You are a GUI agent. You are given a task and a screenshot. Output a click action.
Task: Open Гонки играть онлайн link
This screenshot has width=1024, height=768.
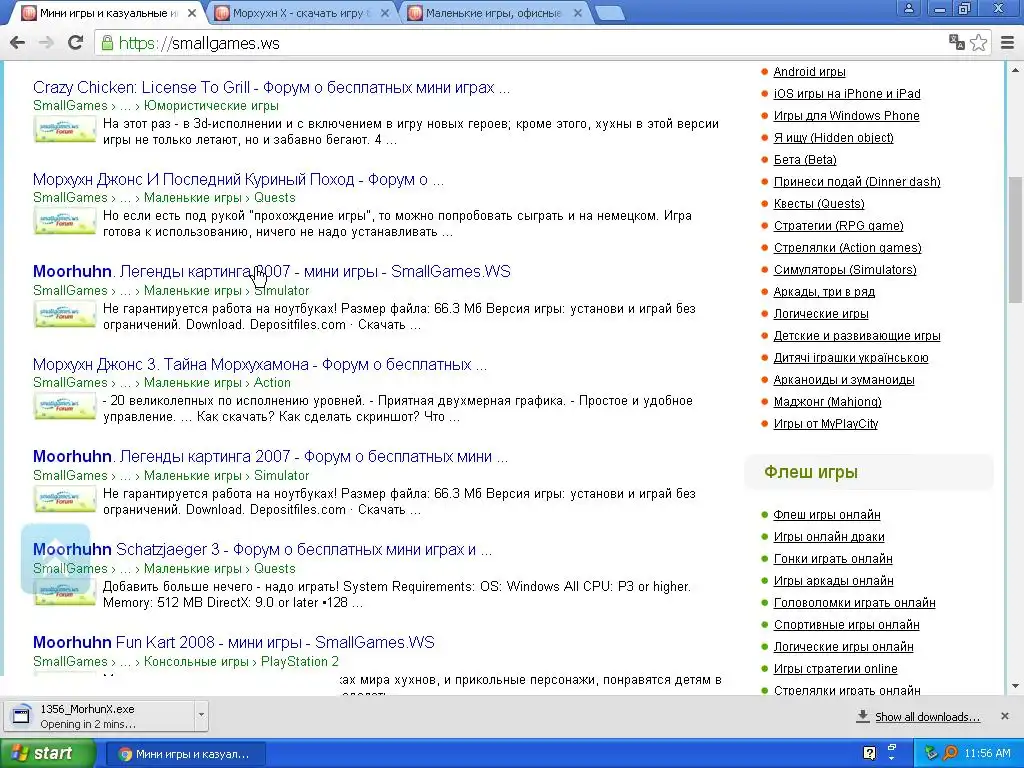coord(833,559)
